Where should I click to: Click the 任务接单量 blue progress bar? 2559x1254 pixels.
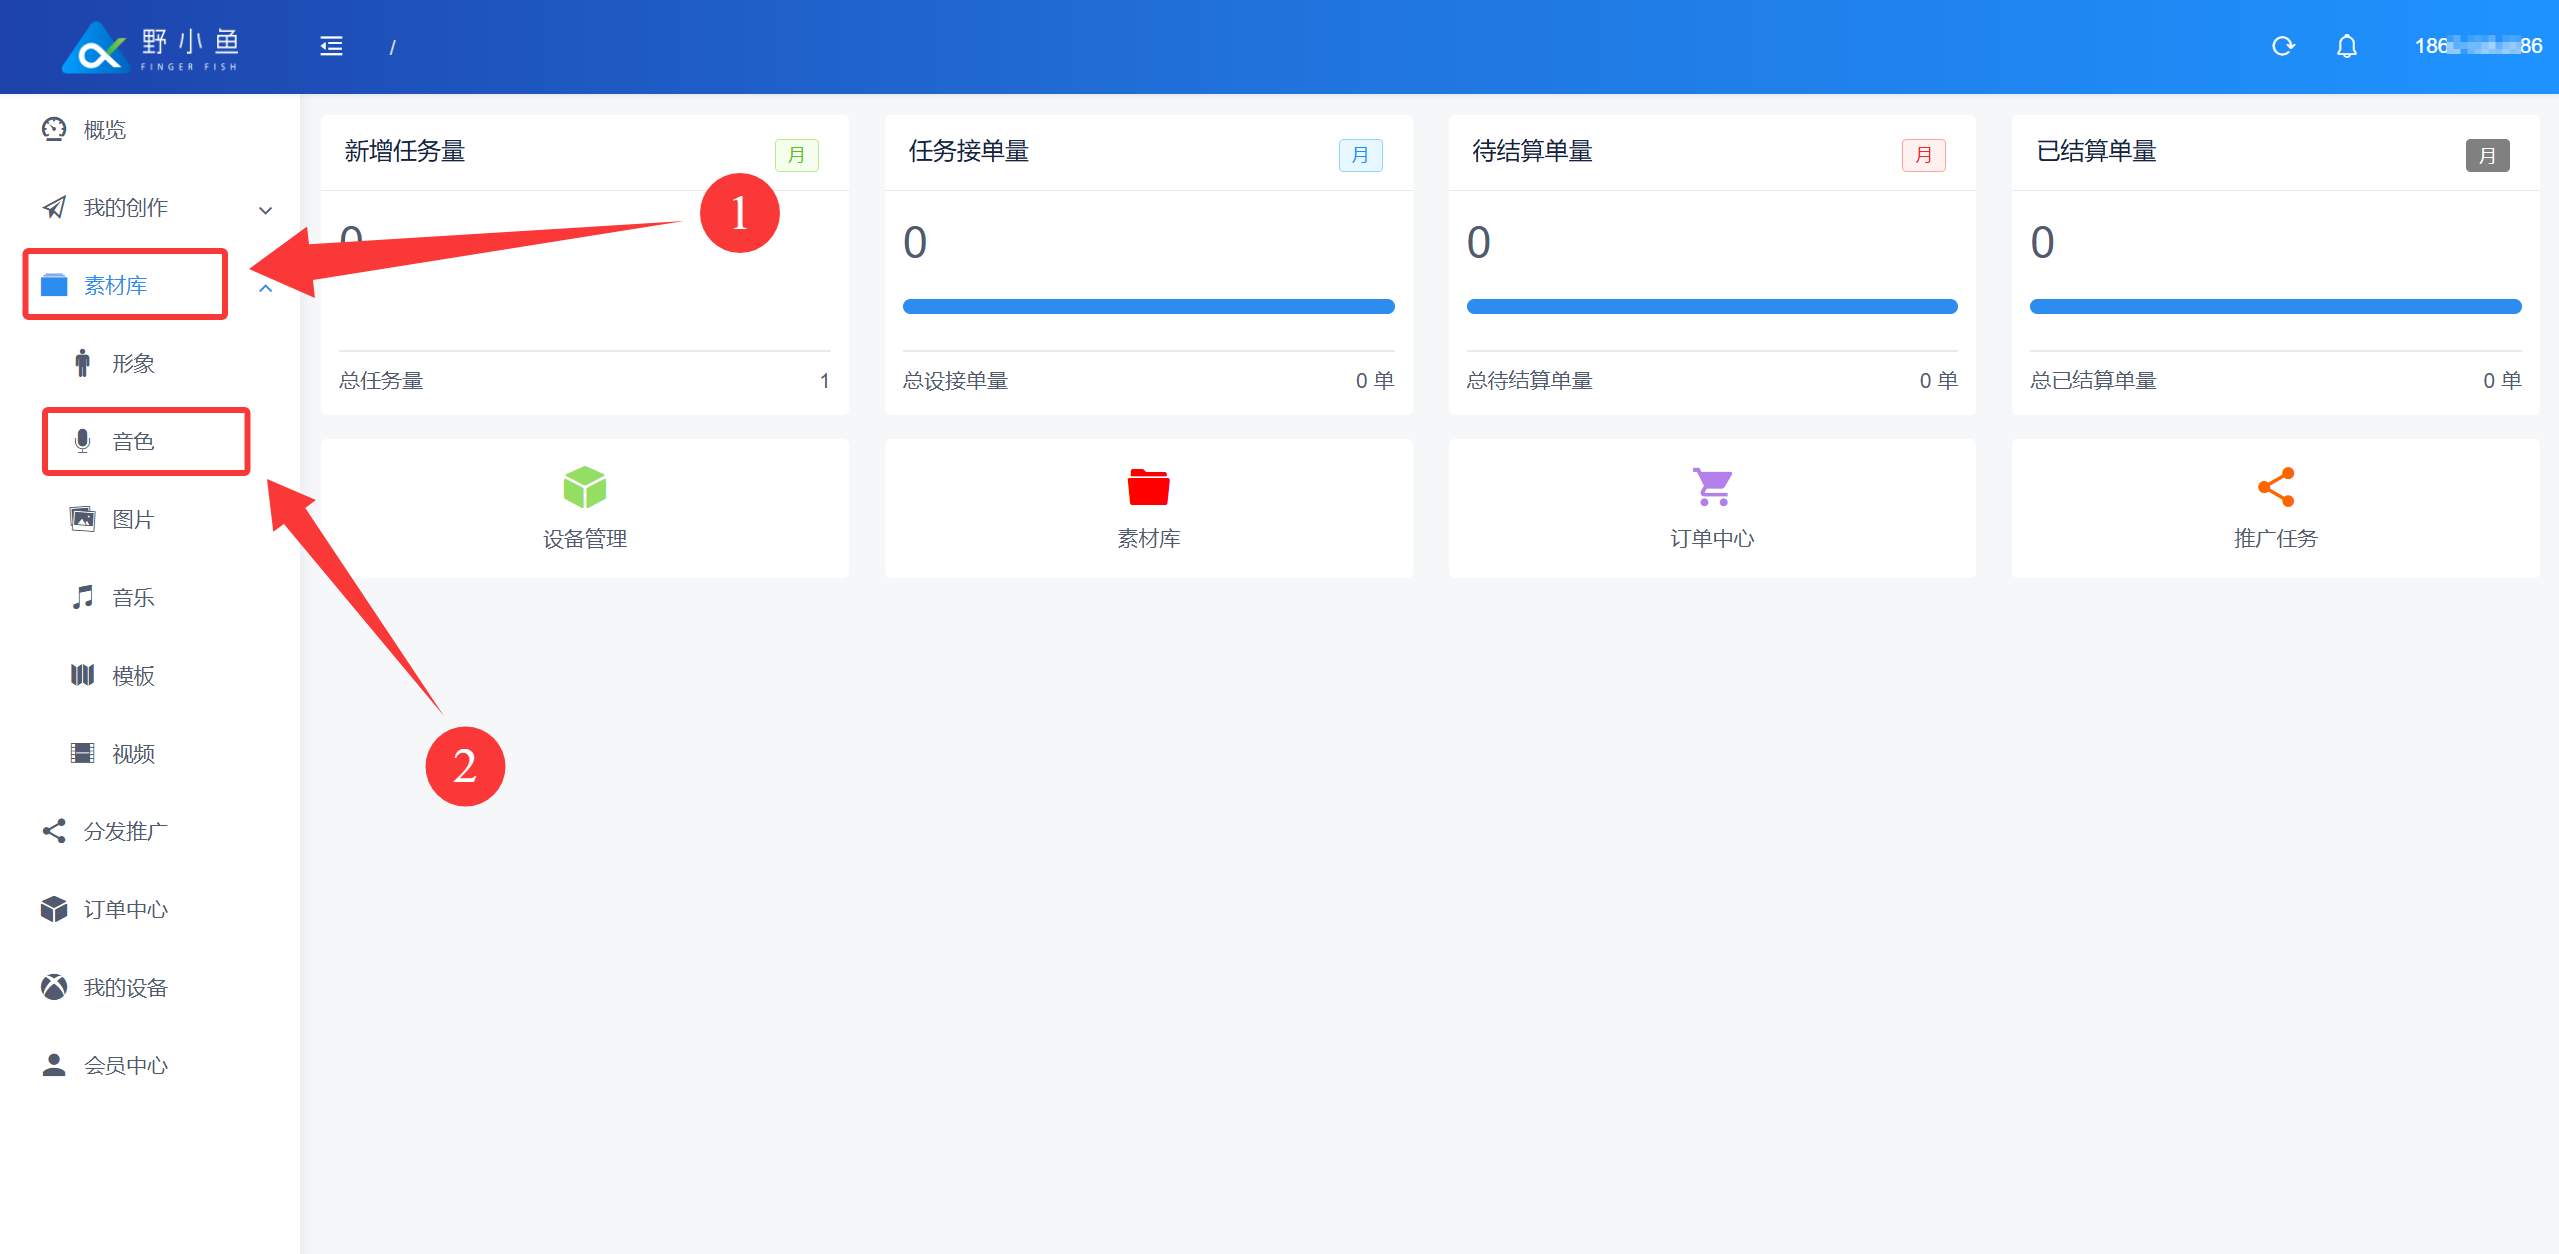1148,306
